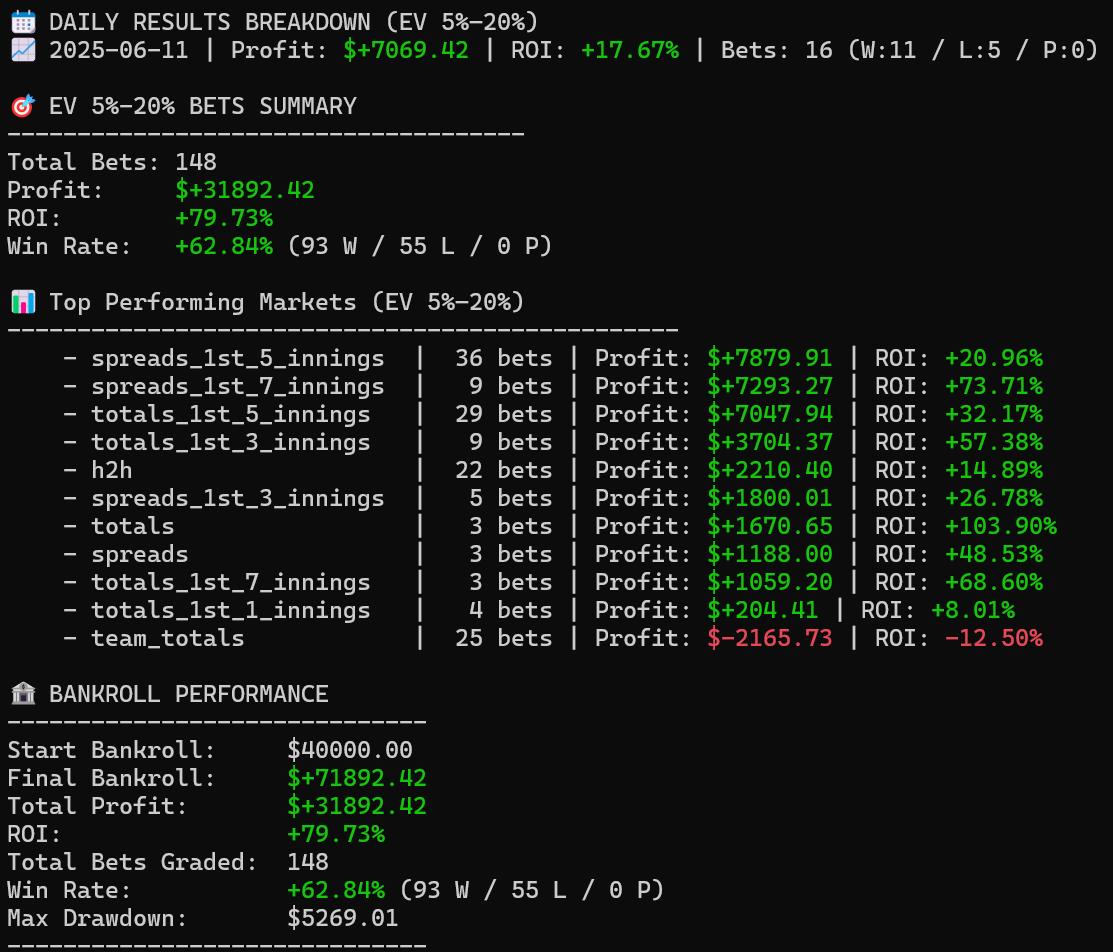Select daily ROI value +17.67%
This screenshot has height=952, width=1113.
click(x=630, y=50)
